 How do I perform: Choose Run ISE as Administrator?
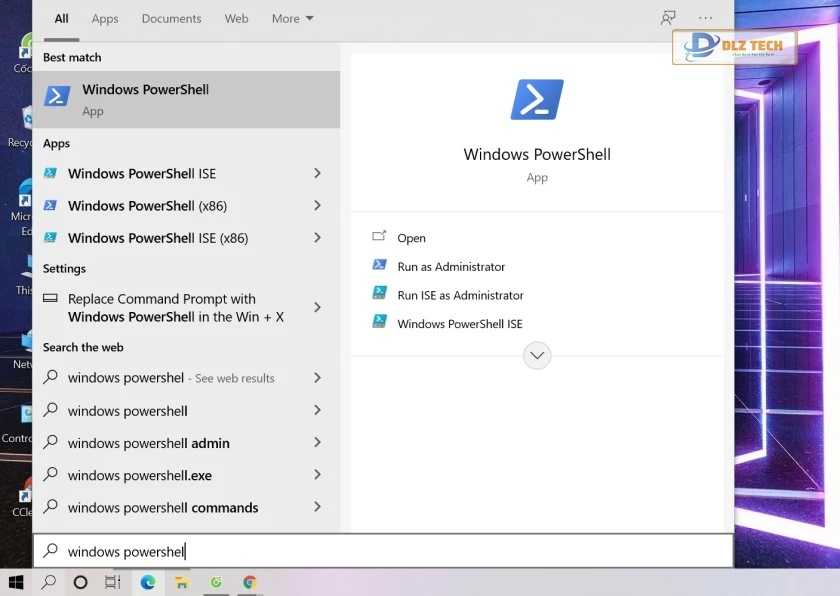coord(460,295)
